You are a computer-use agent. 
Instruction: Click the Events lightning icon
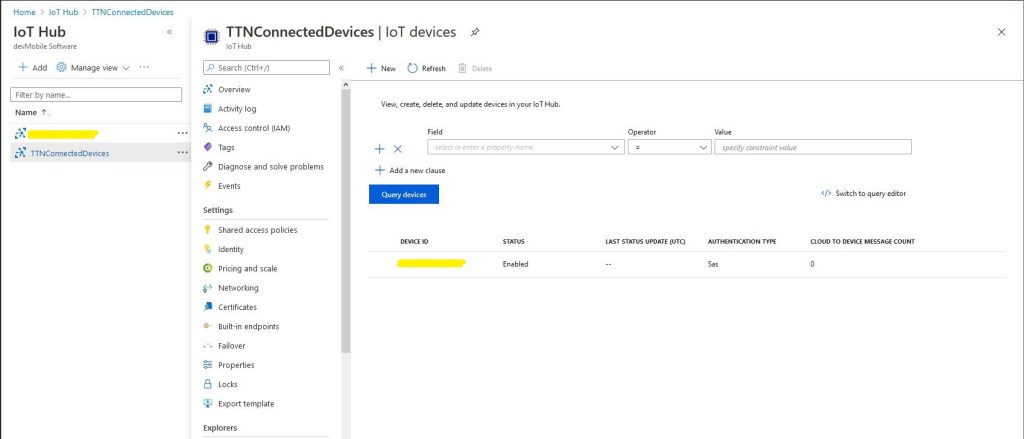(208, 185)
